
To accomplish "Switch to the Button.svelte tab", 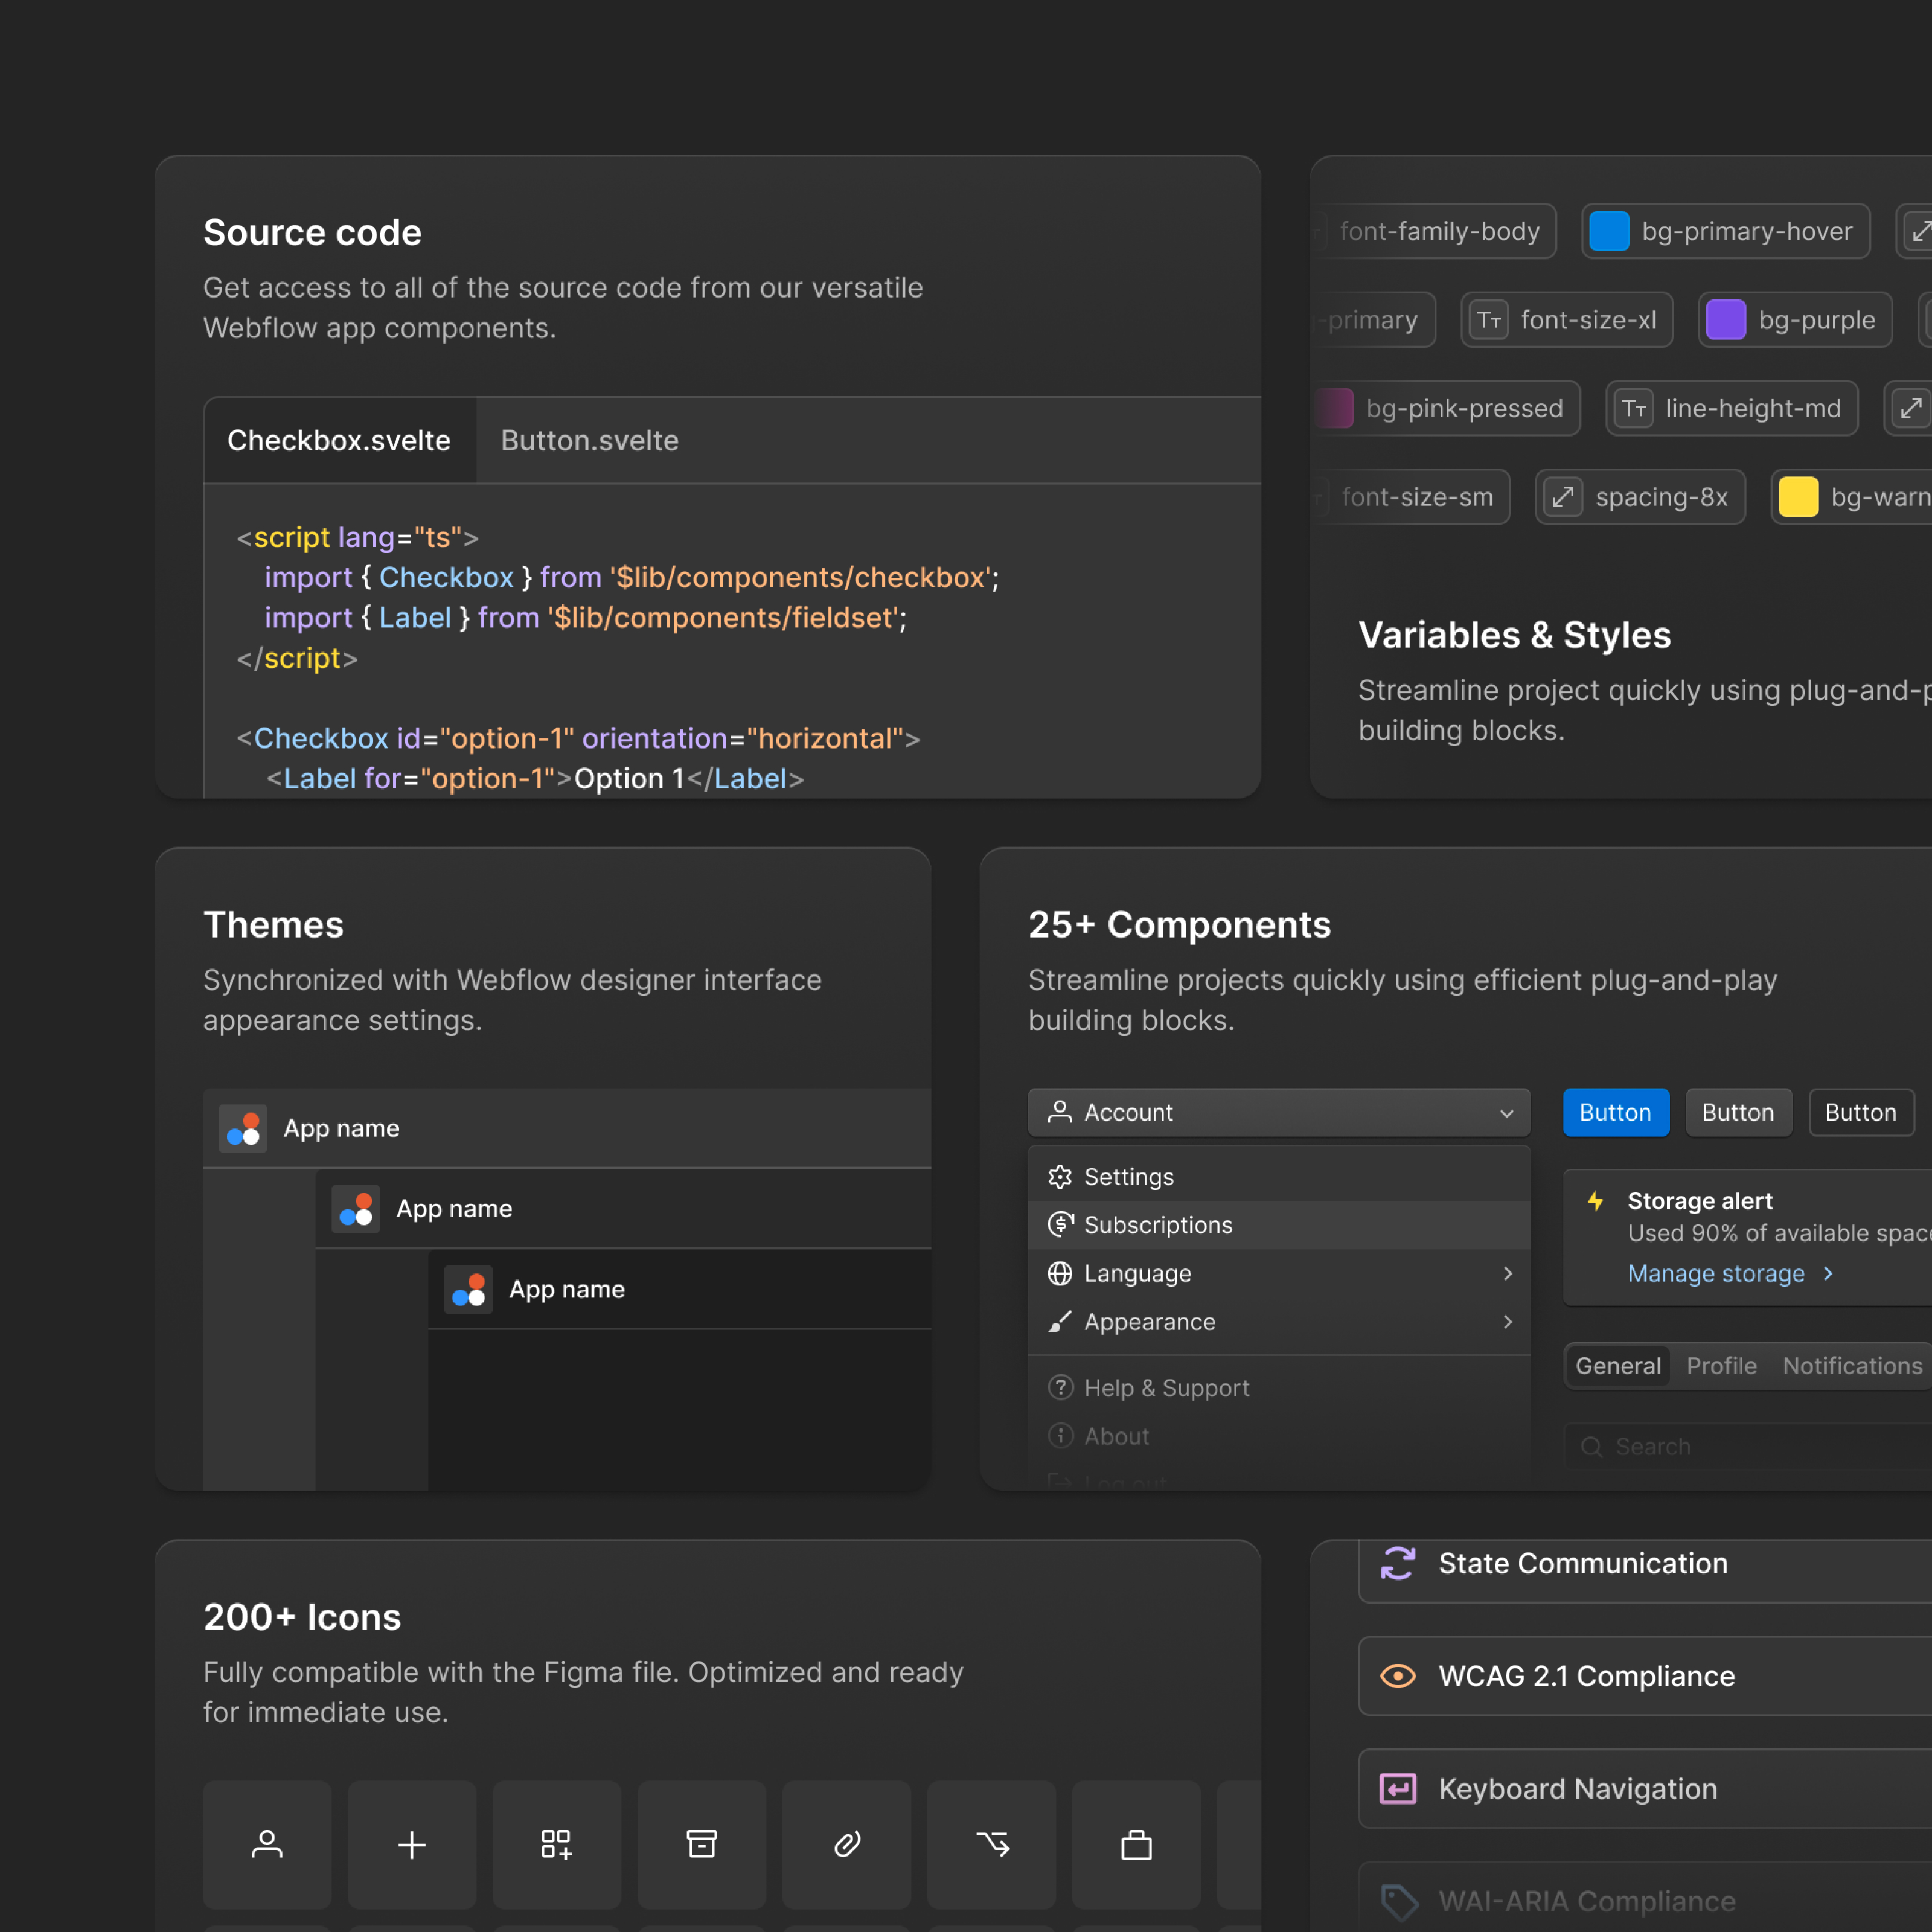I will 589,441.
